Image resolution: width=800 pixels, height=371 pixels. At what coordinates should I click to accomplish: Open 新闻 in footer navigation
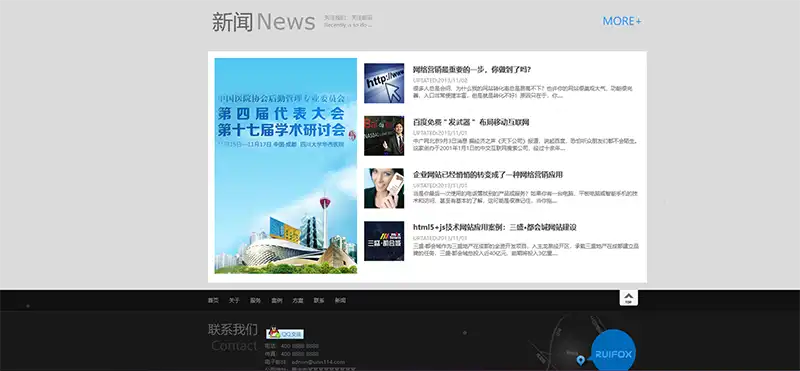click(340, 301)
